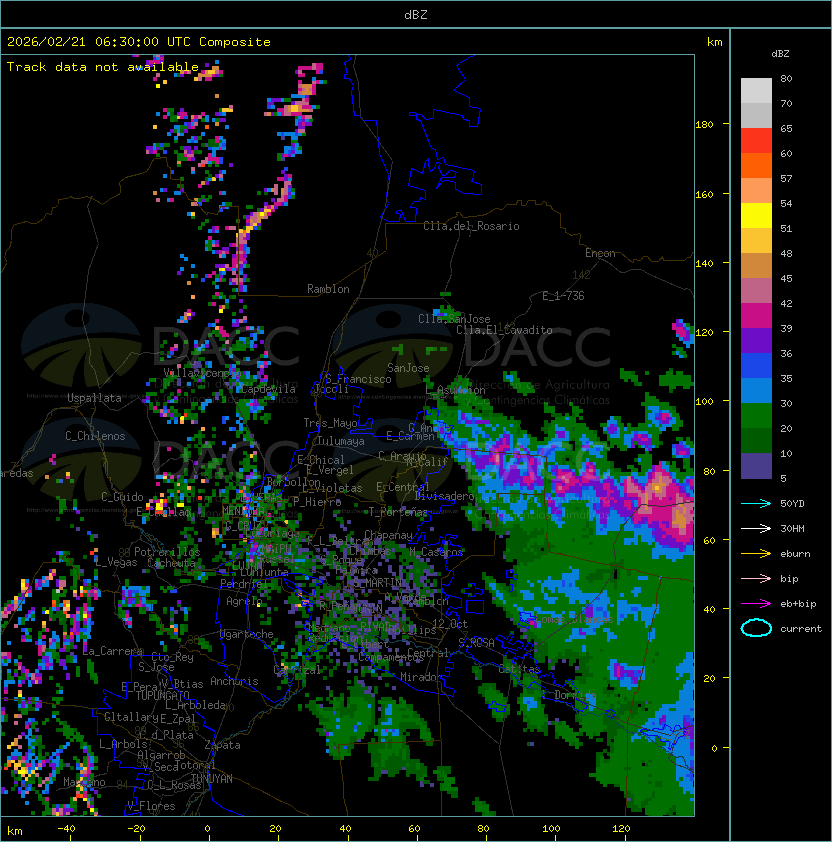
Task: Click the 'eburn' legend label
Action: pyautogui.click(x=795, y=554)
